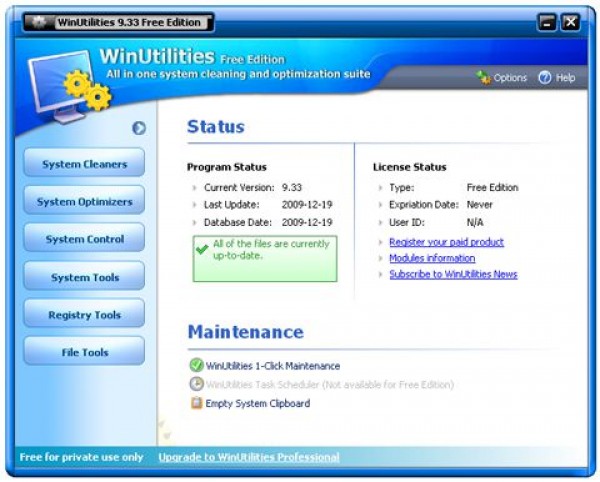Click the bullet arrow beside Register your paid product
The height and width of the screenshot is (482, 600).
point(380,242)
